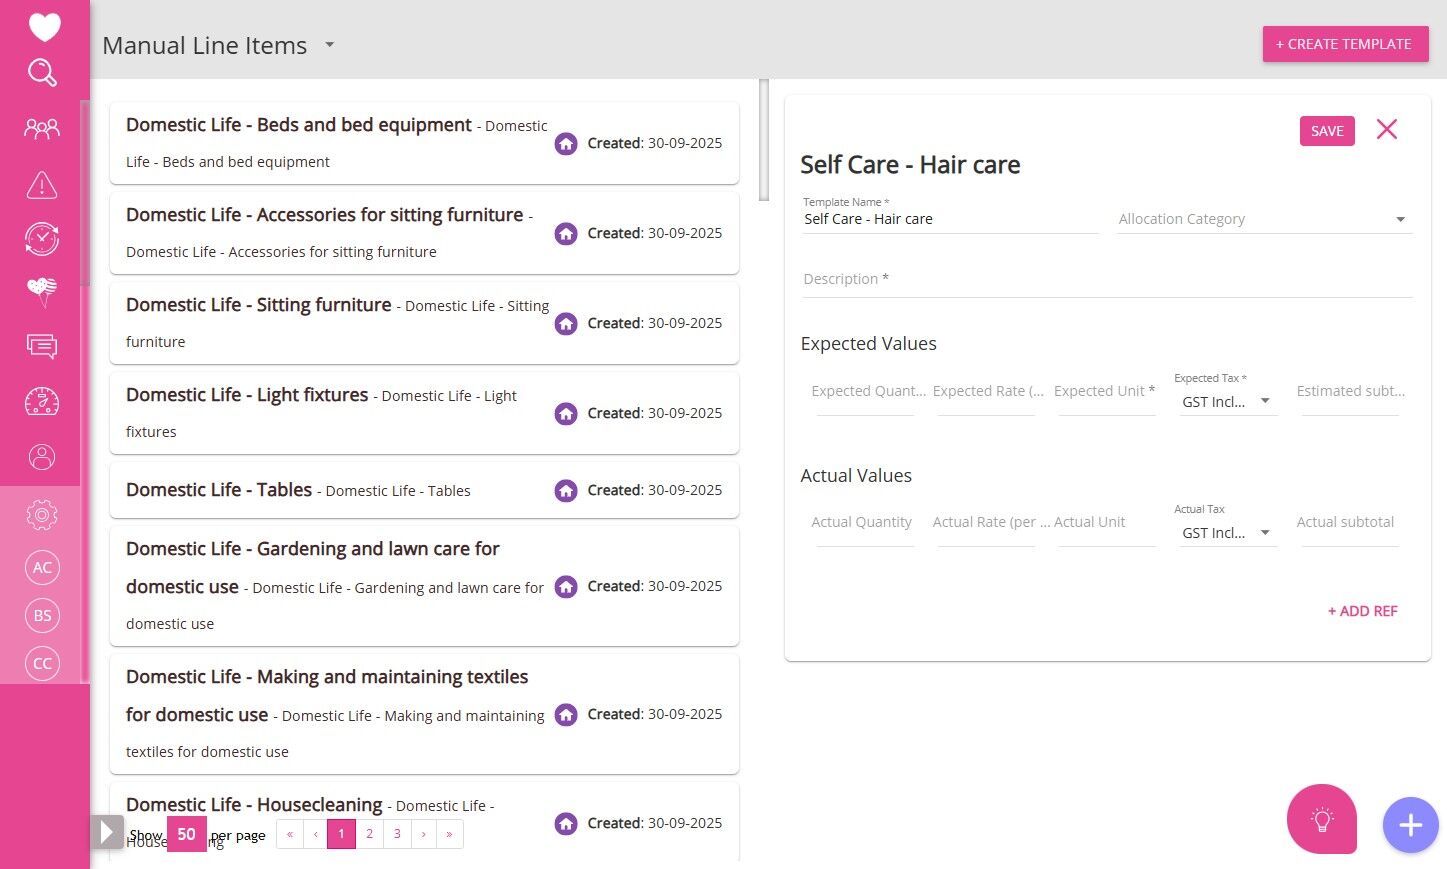Click the warning triangle alerts icon
This screenshot has width=1447, height=869.
click(x=42, y=185)
